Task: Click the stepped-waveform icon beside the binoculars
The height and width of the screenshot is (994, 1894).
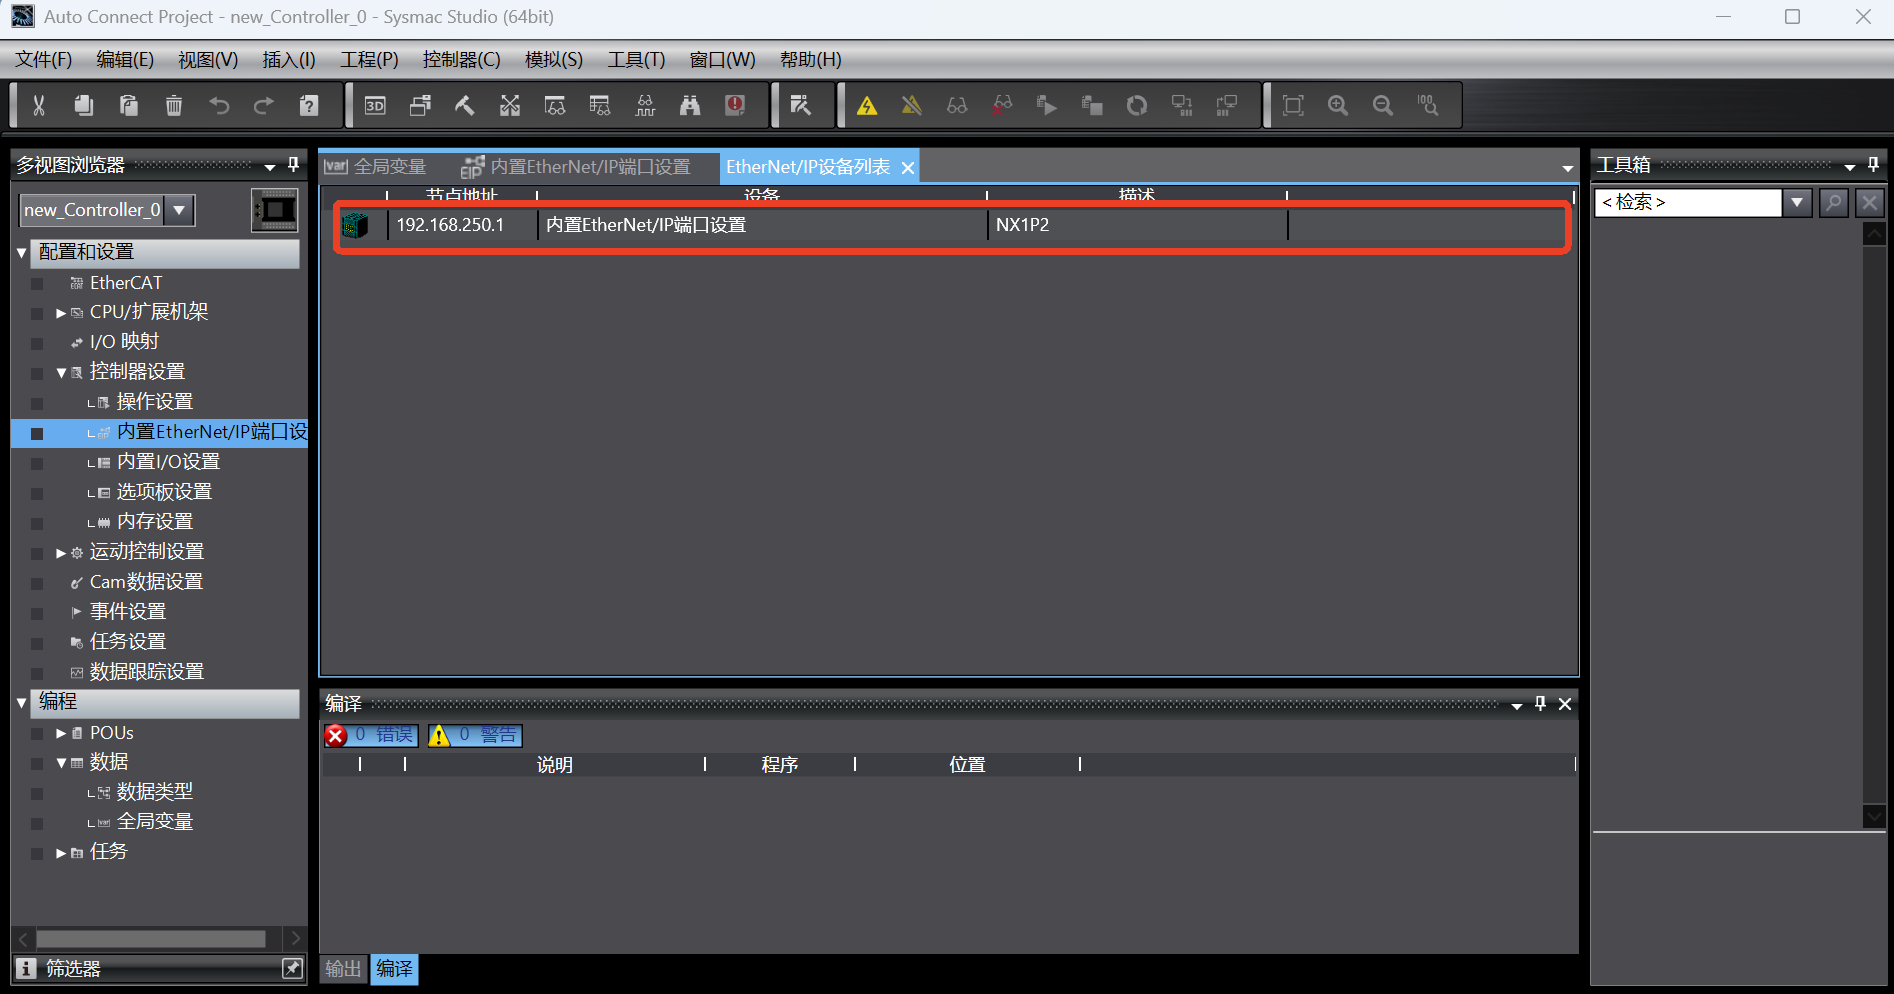Action: pos(645,105)
